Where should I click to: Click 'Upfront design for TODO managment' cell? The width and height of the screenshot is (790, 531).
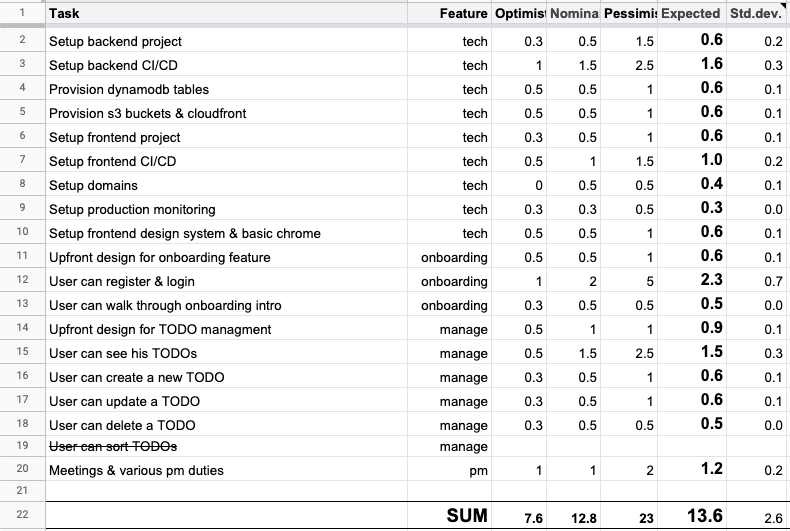pyautogui.click(x=226, y=328)
